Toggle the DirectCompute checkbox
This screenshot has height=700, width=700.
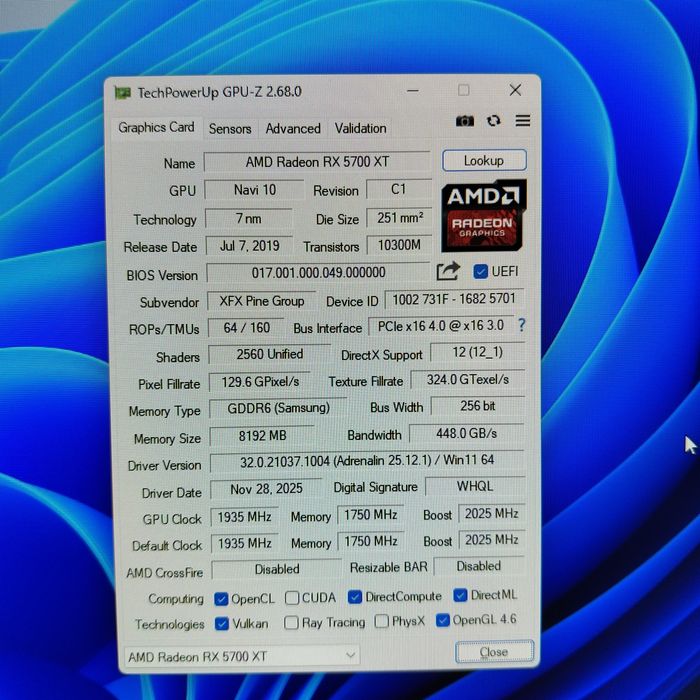tap(354, 597)
